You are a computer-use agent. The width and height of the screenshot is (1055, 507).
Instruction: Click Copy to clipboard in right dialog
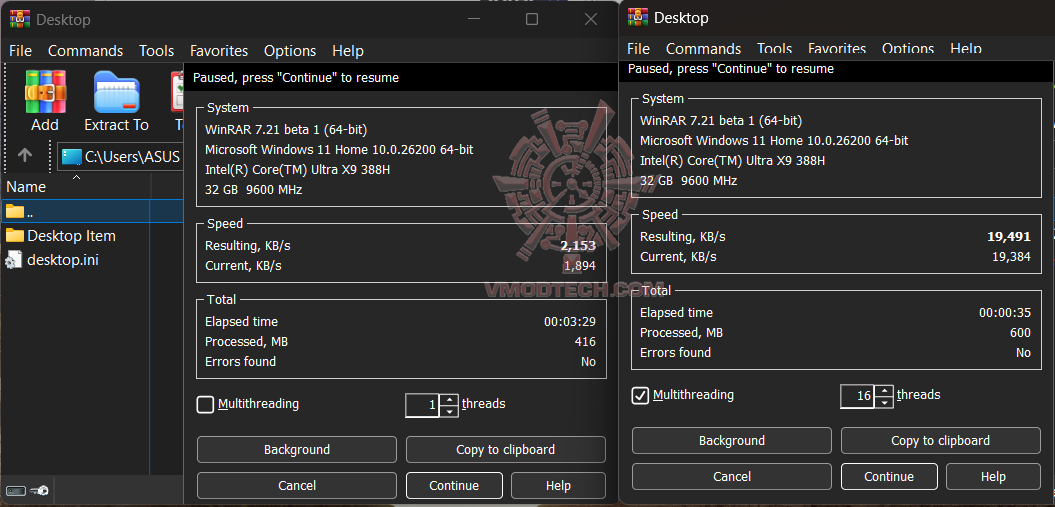tap(941, 441)
